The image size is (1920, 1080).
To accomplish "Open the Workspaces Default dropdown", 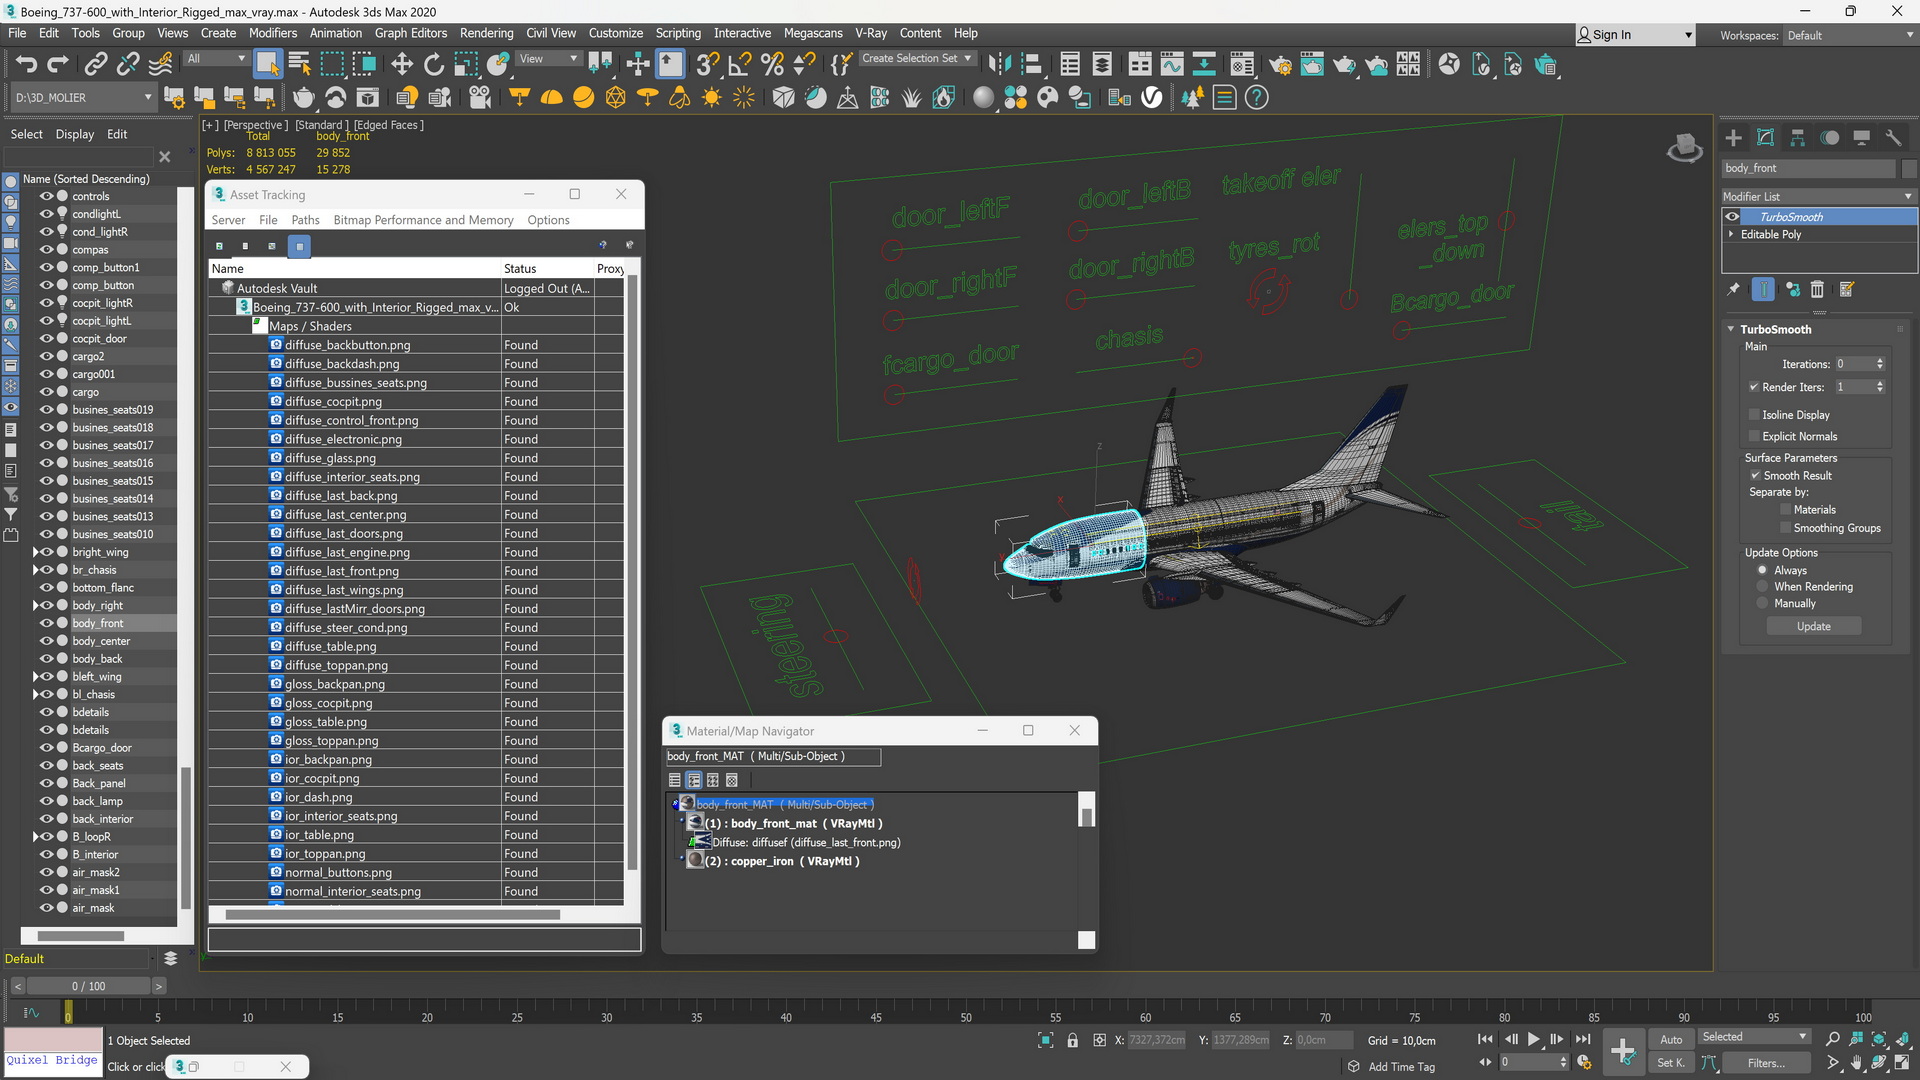I will (1849, 35).
